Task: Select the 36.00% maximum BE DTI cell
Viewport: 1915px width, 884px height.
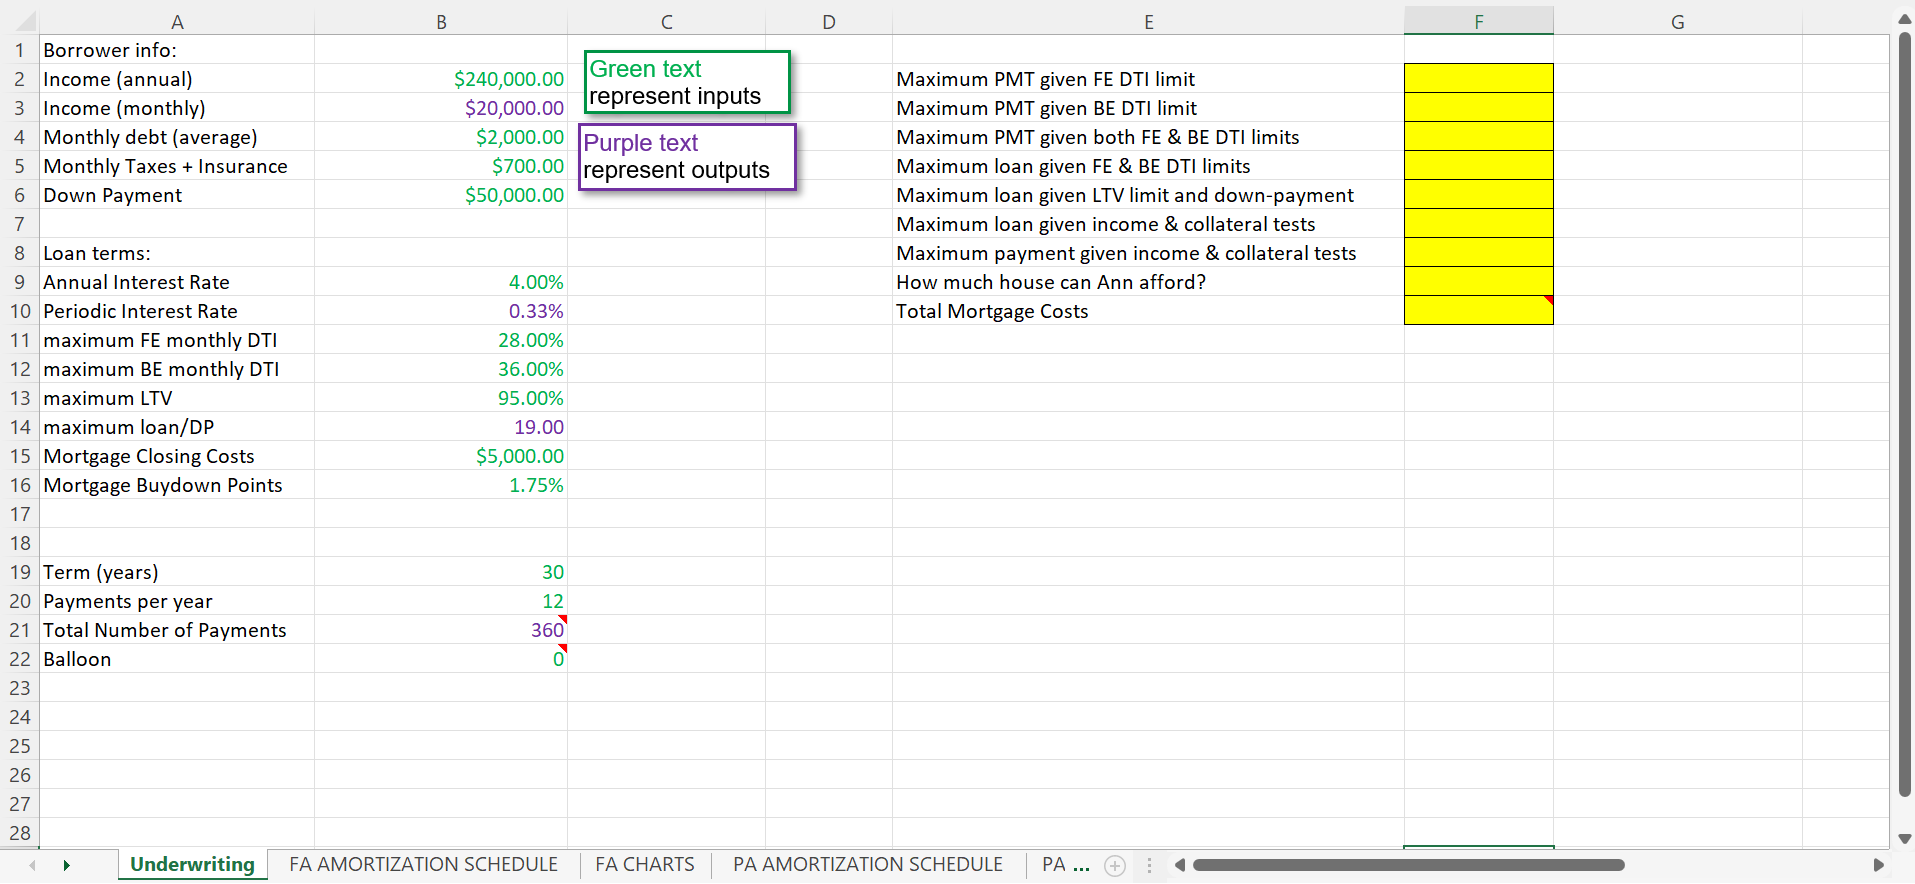Action: click(x=441, y=369)
